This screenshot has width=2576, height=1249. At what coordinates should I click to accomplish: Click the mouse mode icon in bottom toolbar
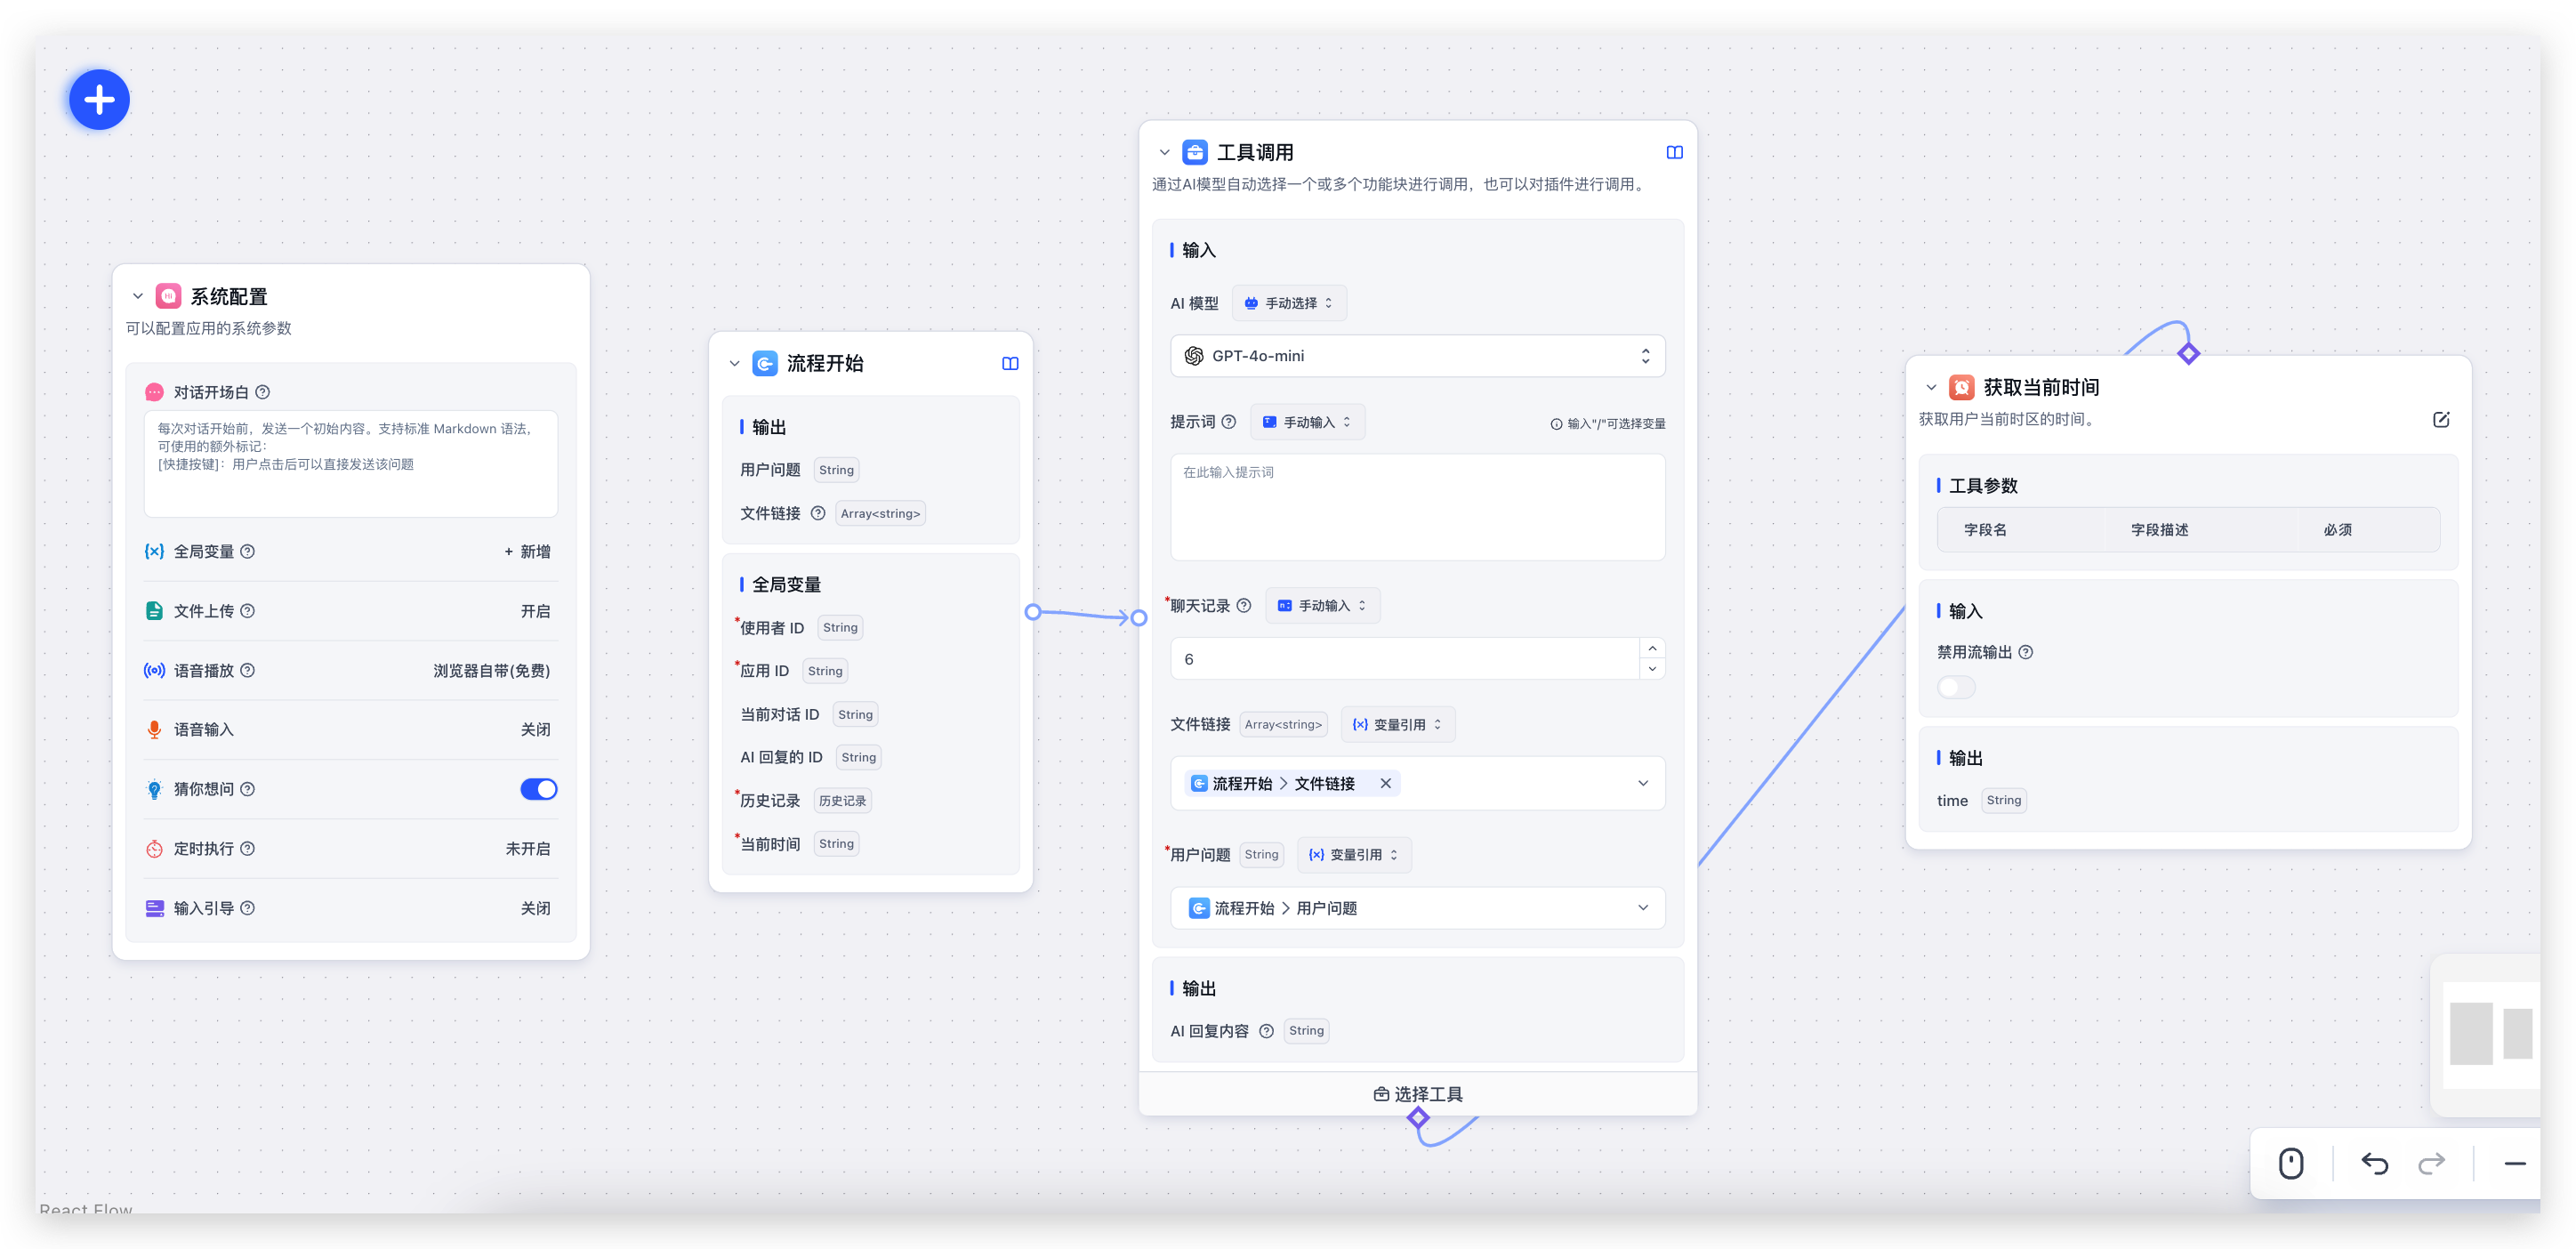tap(2291, 1163)
